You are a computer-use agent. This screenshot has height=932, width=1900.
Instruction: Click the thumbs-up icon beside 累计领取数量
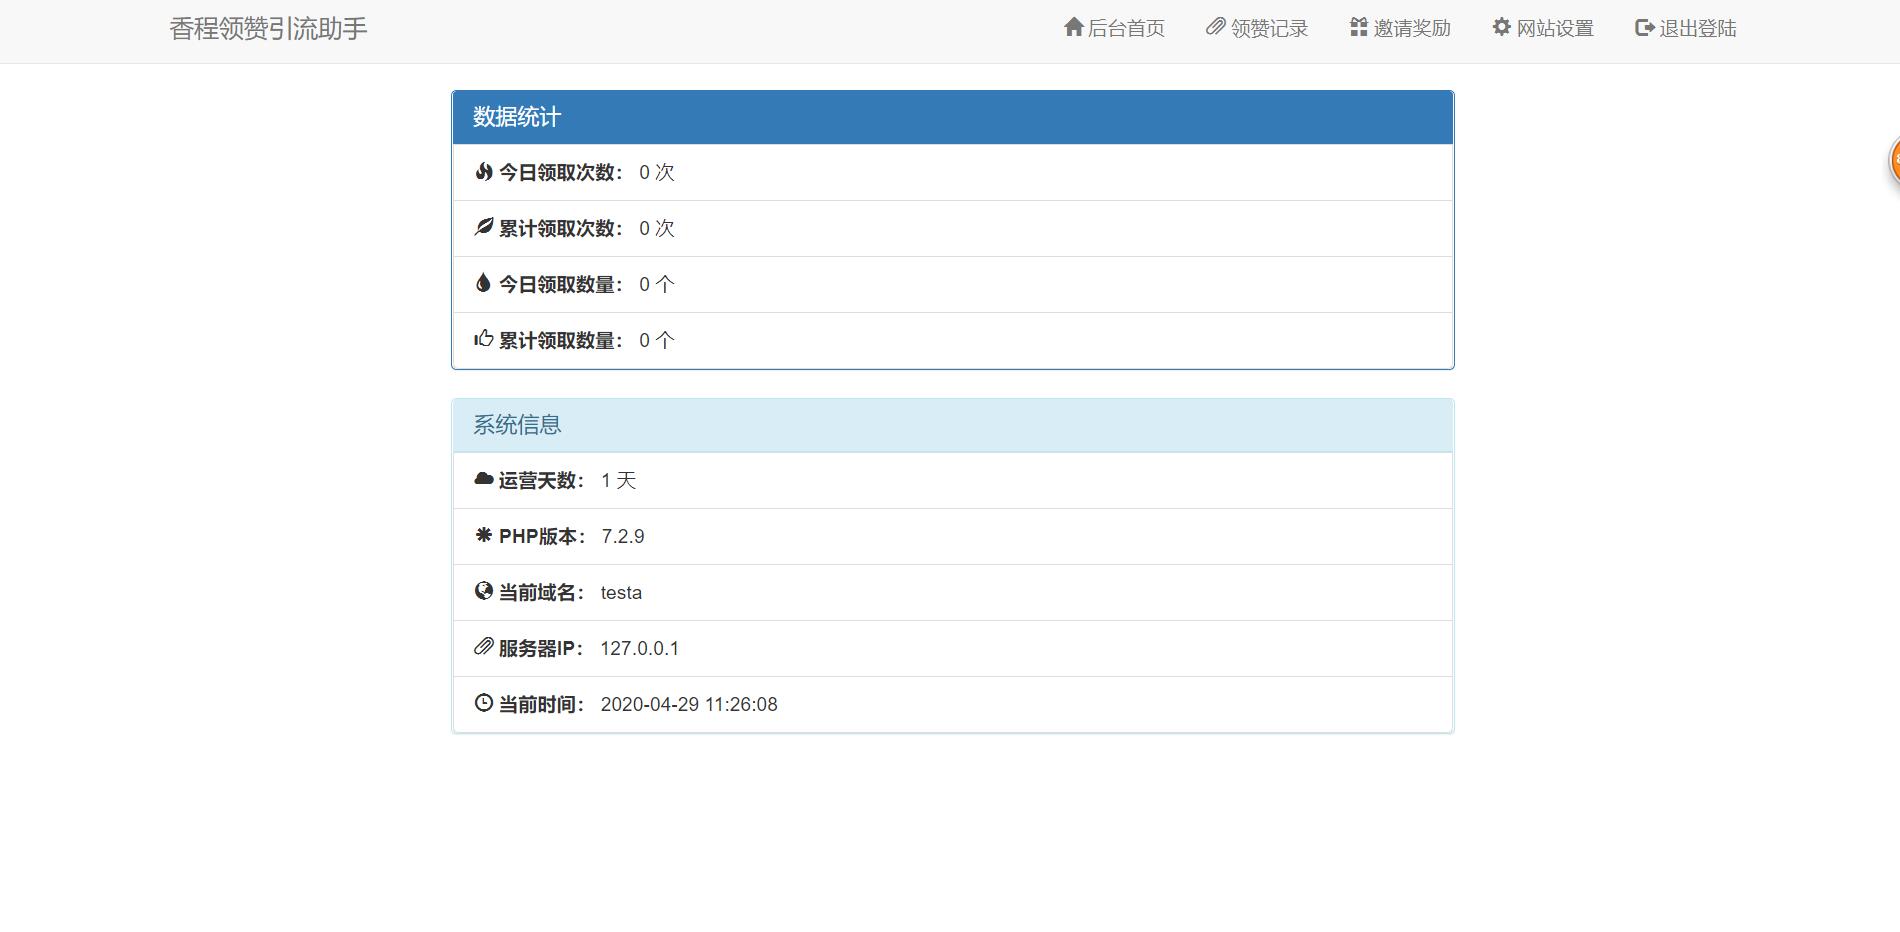pos(483,338)
